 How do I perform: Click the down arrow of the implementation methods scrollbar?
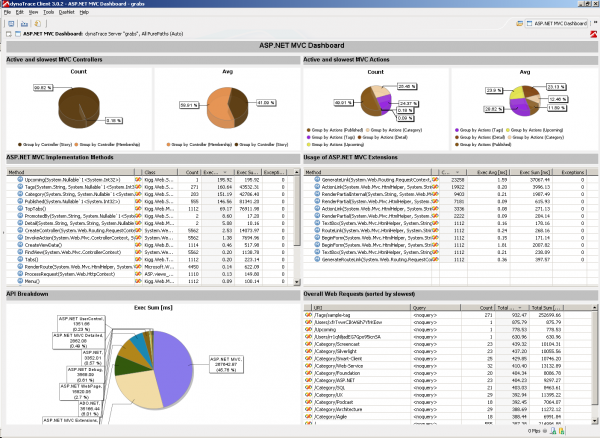click(297, 282)
